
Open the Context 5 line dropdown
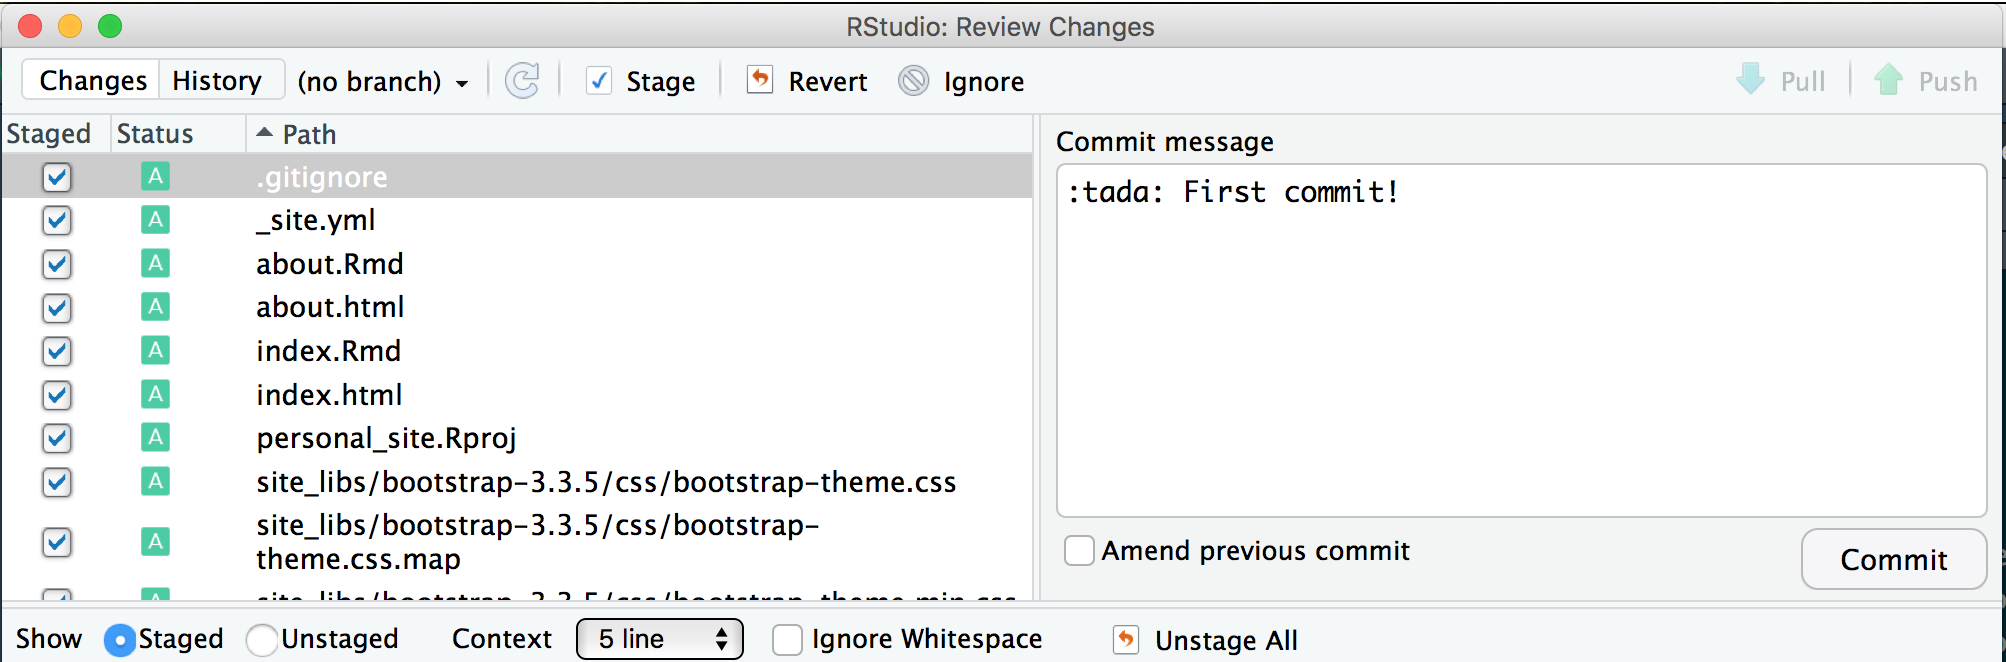tap(659, 639)
